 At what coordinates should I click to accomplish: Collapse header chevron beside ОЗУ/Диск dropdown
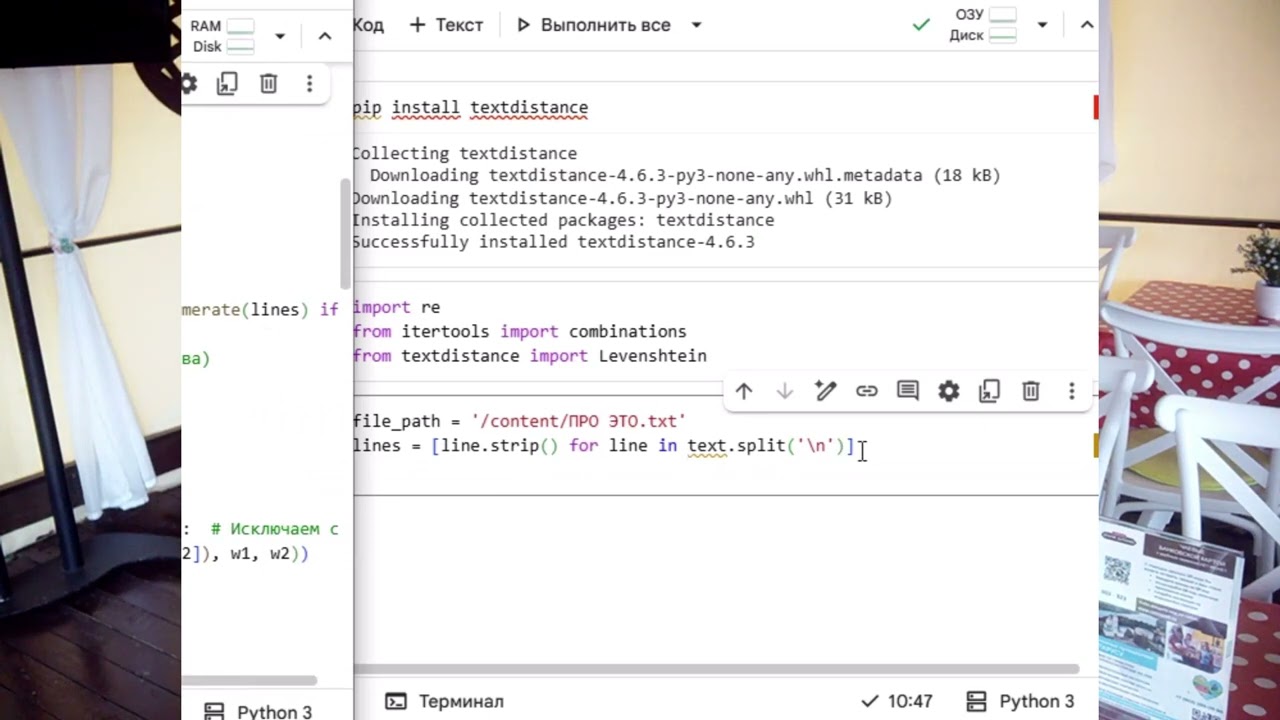1087,25
